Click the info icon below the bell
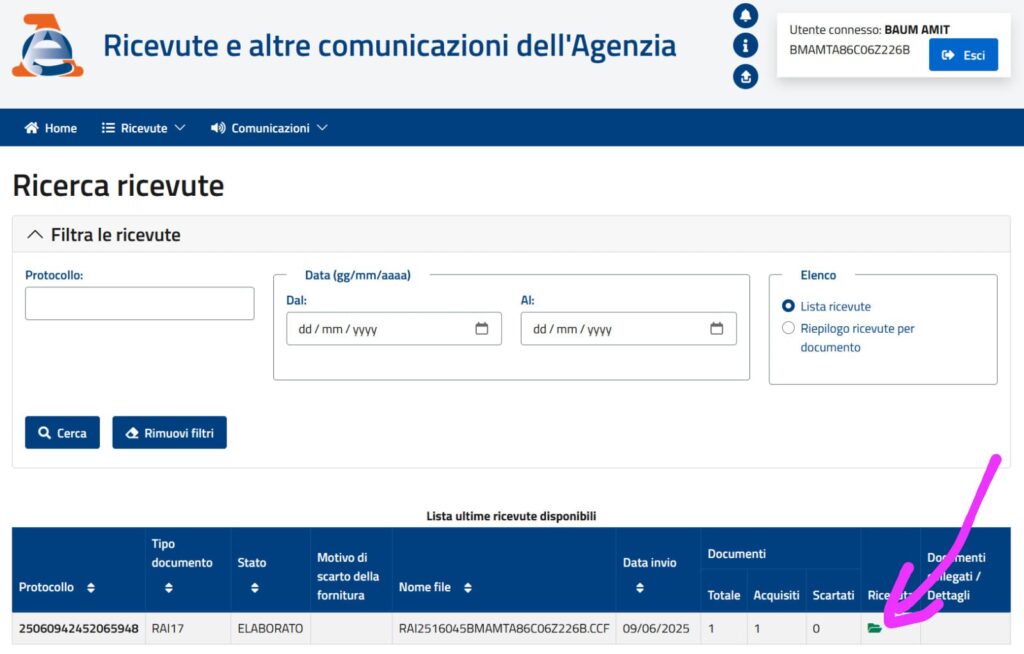 (745, 44)
